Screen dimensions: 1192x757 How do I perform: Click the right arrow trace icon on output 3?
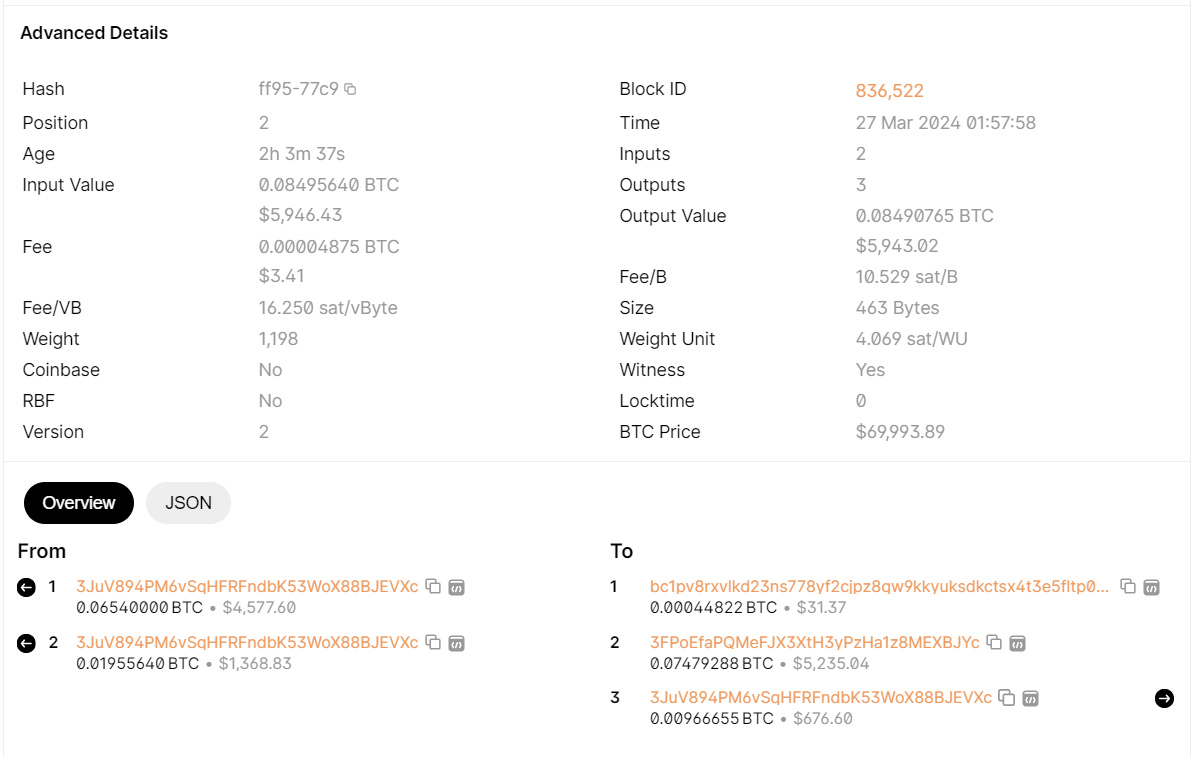click(1164, 699)
